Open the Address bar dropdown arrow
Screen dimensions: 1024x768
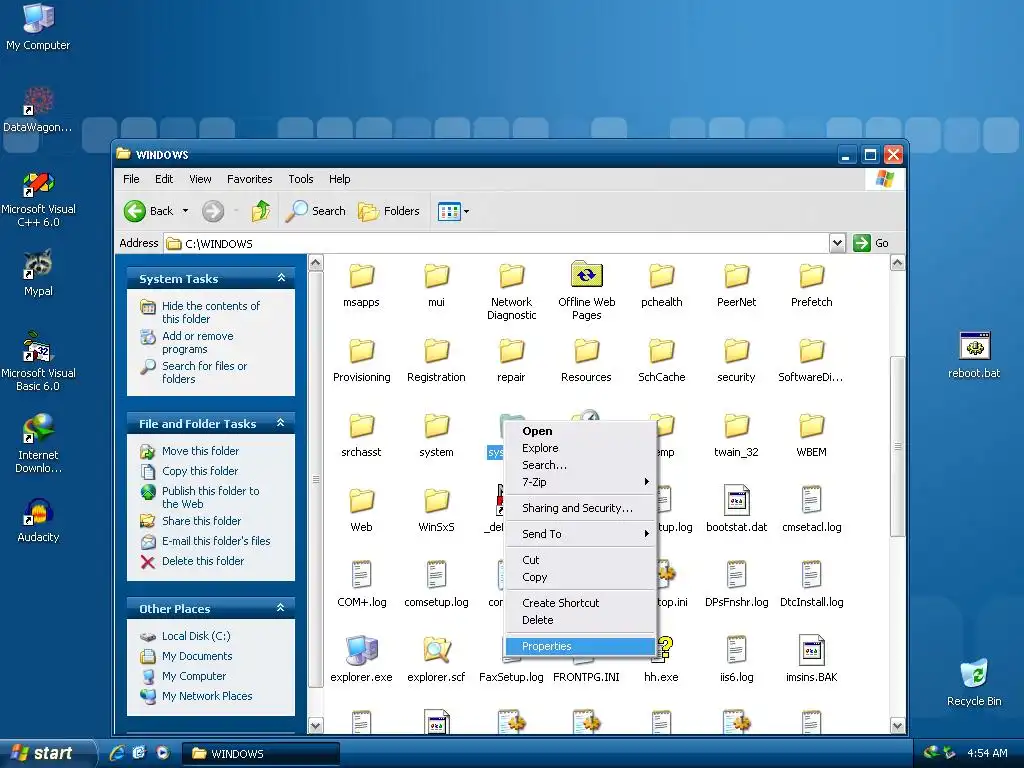pos(837,244)
